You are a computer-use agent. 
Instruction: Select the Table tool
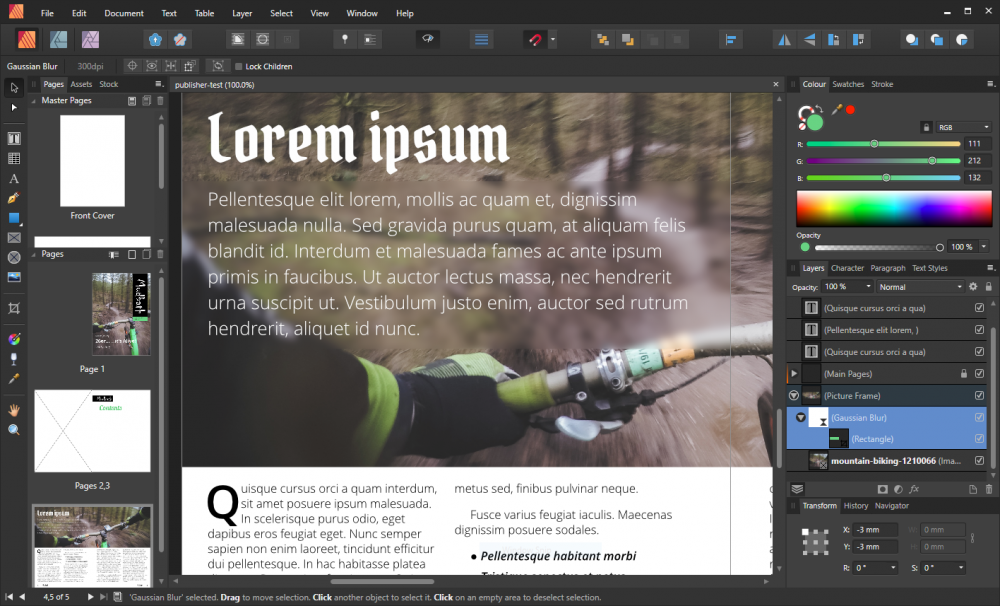coord(14,158)
